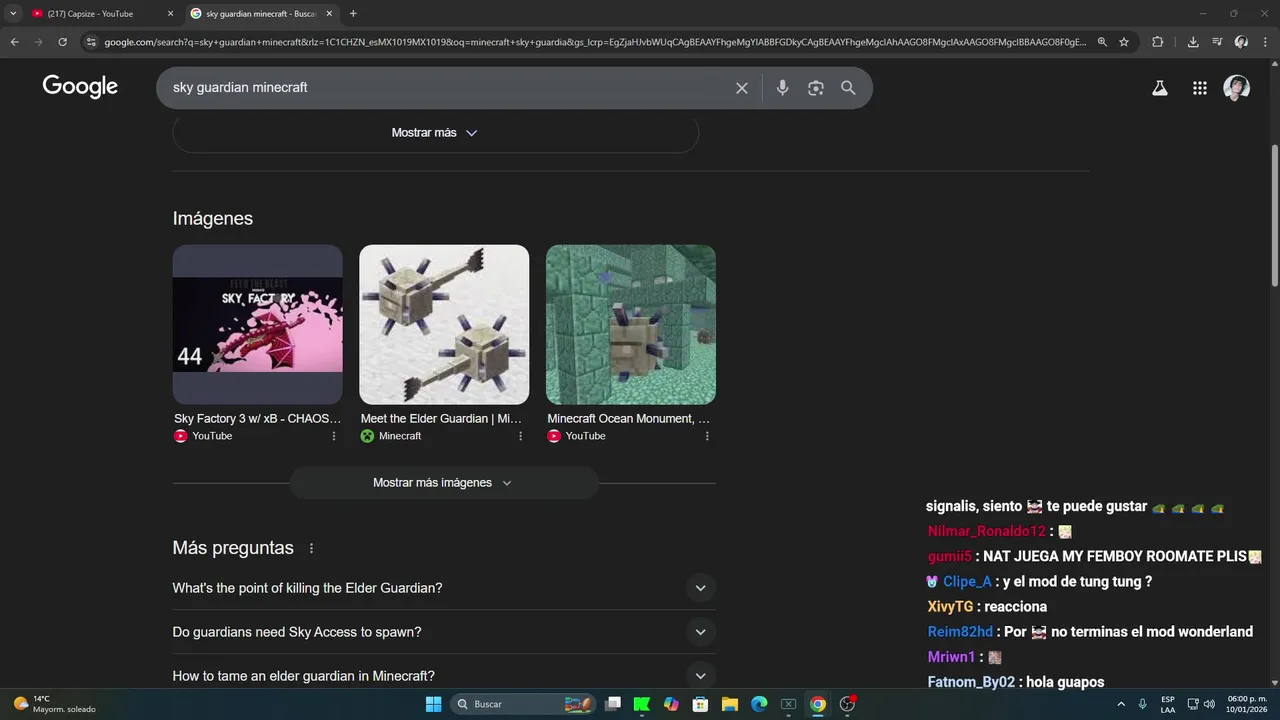Go to the Google logo homepage

pyautogui.click(x=80, y=87)
